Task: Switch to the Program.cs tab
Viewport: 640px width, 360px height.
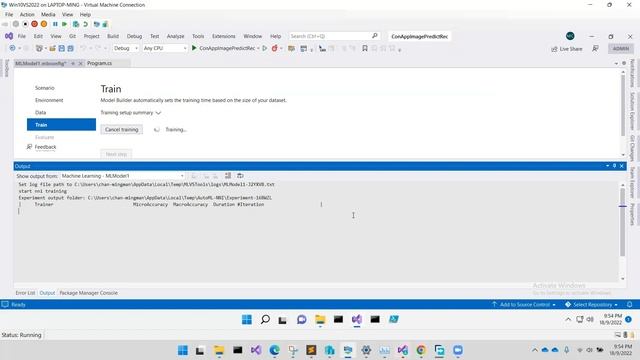Action: pos(99,63)
